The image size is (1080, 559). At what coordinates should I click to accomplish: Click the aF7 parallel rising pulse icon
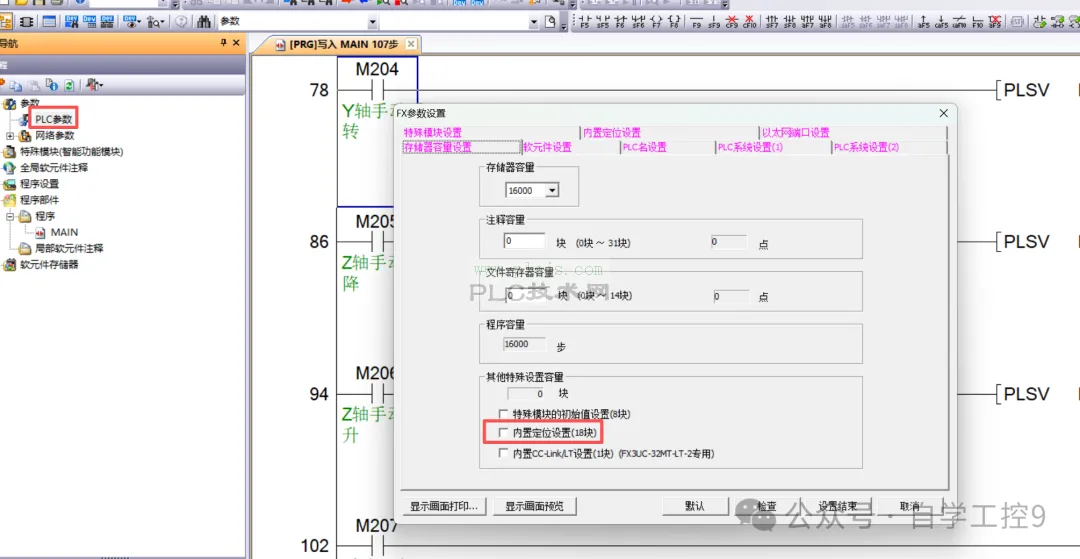coord(807,21)
